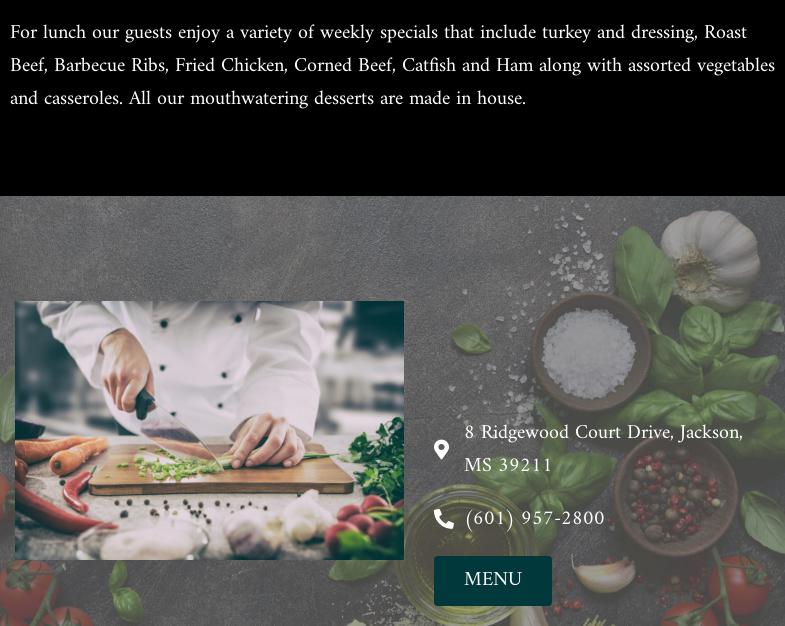Viewport: 785px width, 626px height.
Task: Open the MENU button
Action: [x=493, y=580]
